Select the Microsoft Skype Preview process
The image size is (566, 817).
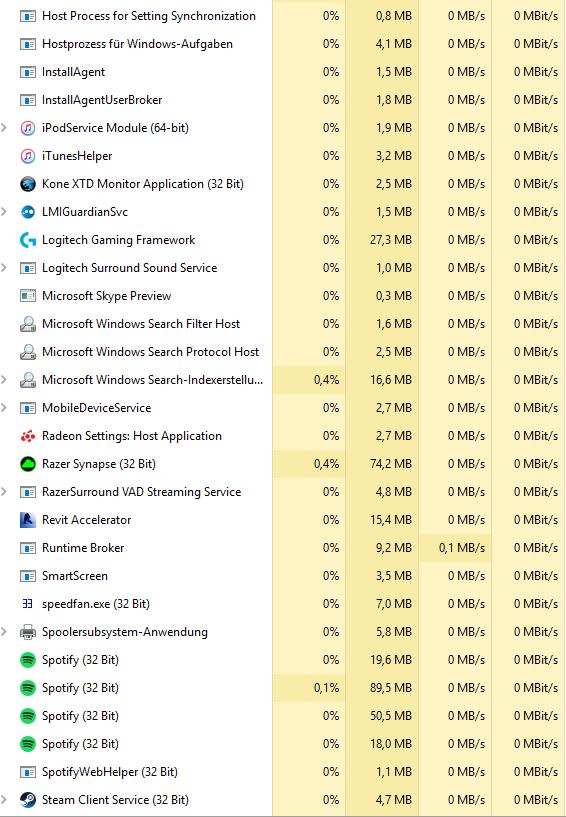coord(283,296)
